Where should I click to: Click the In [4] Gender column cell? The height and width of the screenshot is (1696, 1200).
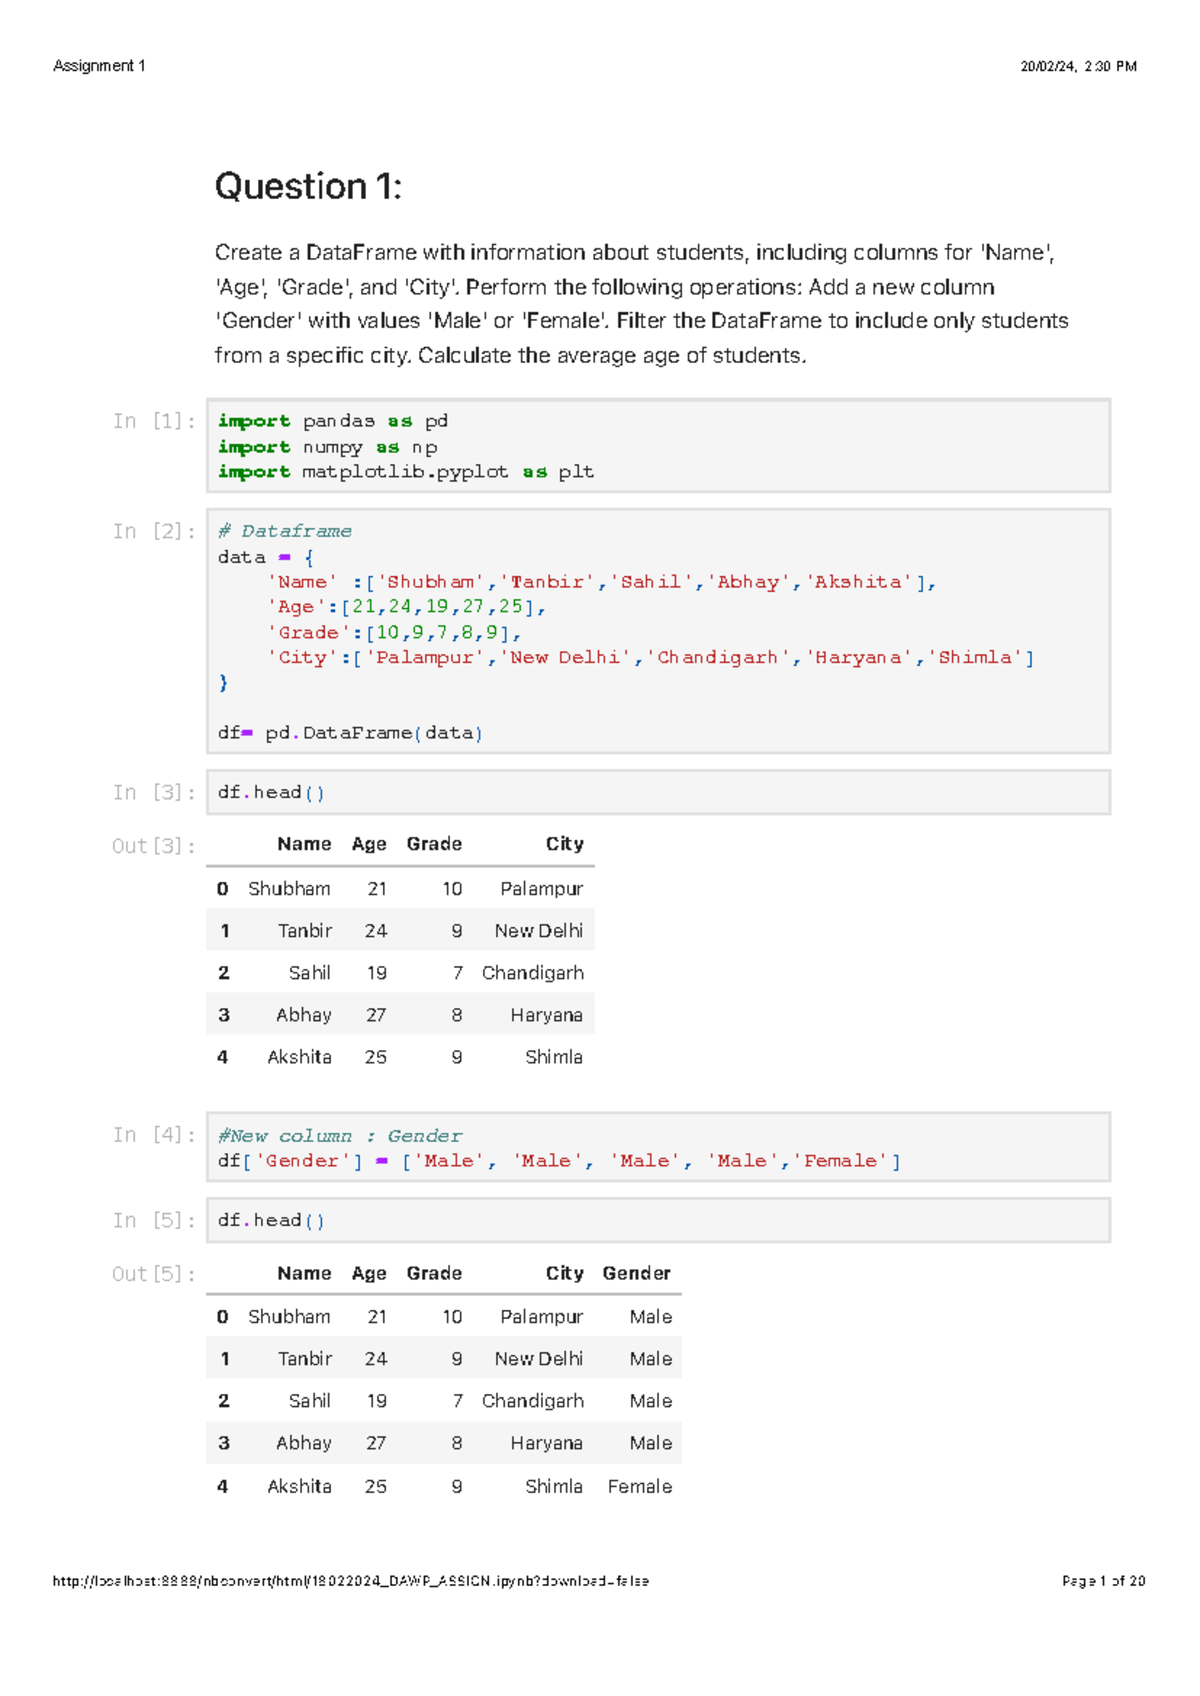(x=658, y=1147)
